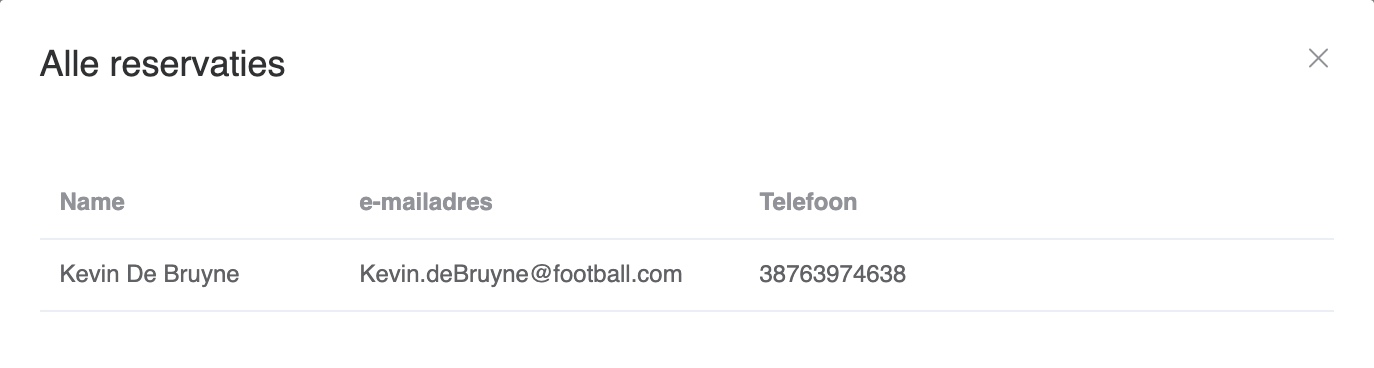Viewport: 1374px width, 368px height.
Task: Select the Name column header
Action: (92, 202)
